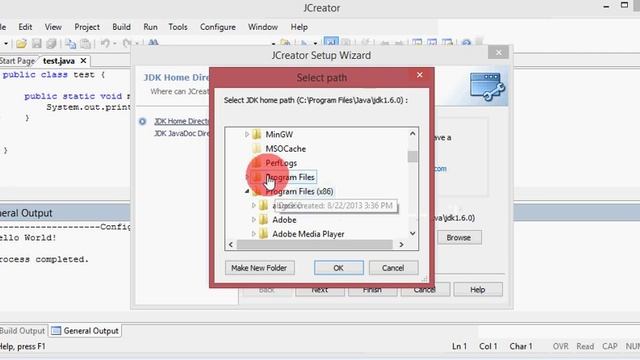Click the 'OVR' status bar indicator
This screenshot has width=640, height=360.
(560, 346)
